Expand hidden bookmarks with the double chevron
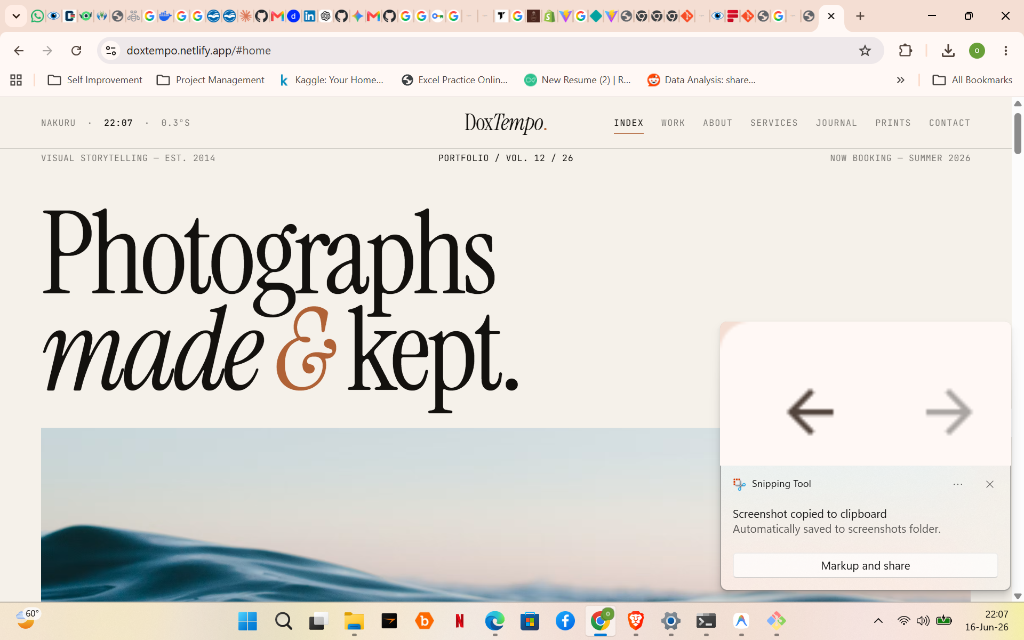The height and width of the screenshot is (640, 1024). click(901, 80)
